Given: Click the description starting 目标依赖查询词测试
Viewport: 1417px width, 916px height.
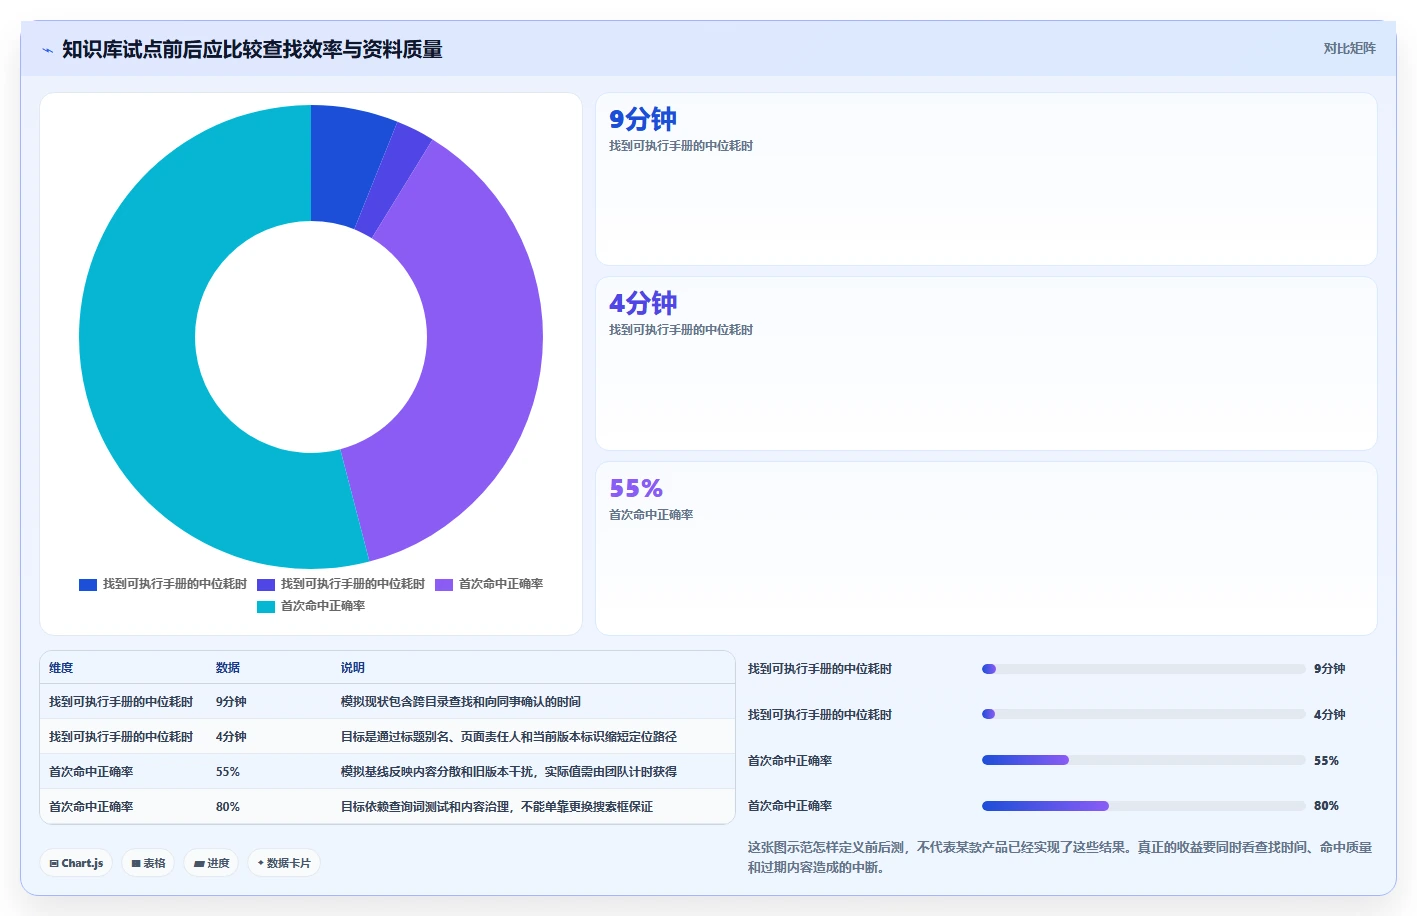Looking at the screenshot, I should coord(497,807).
